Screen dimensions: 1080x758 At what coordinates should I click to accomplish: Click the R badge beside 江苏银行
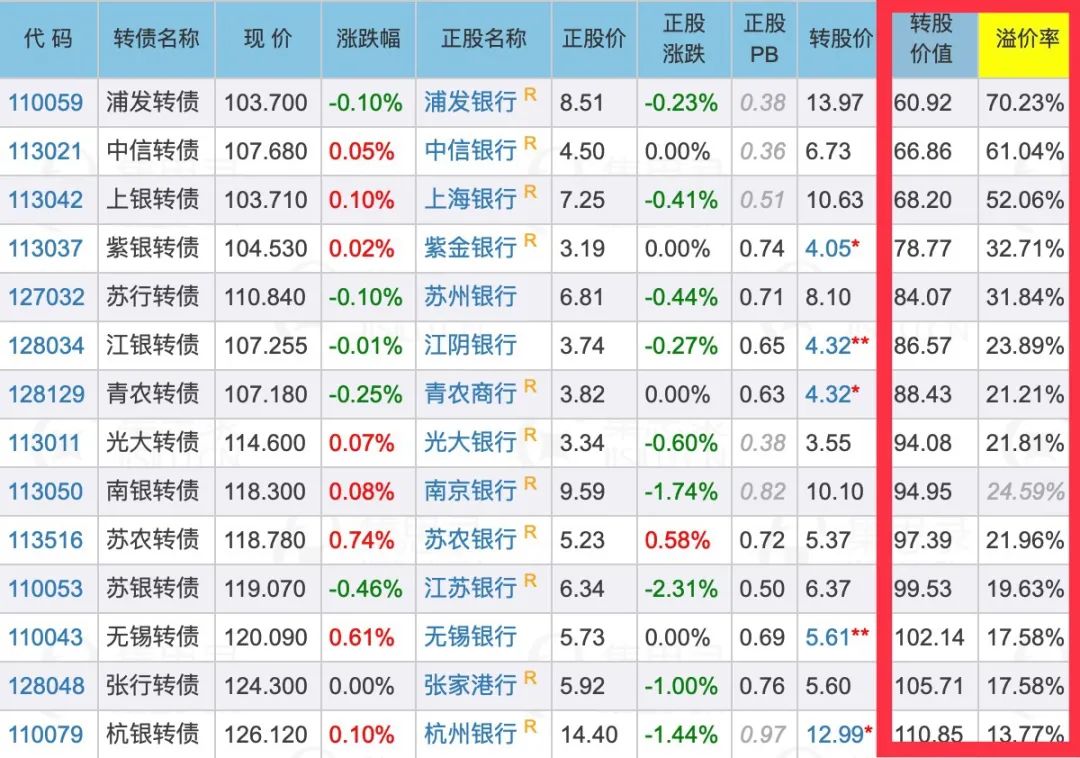pos(530,581)
